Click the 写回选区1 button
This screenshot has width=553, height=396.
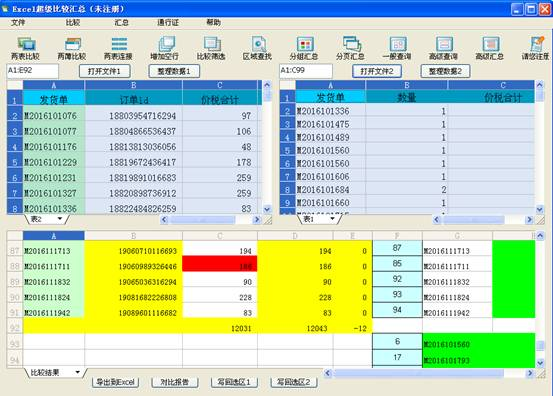coord(234,382)
